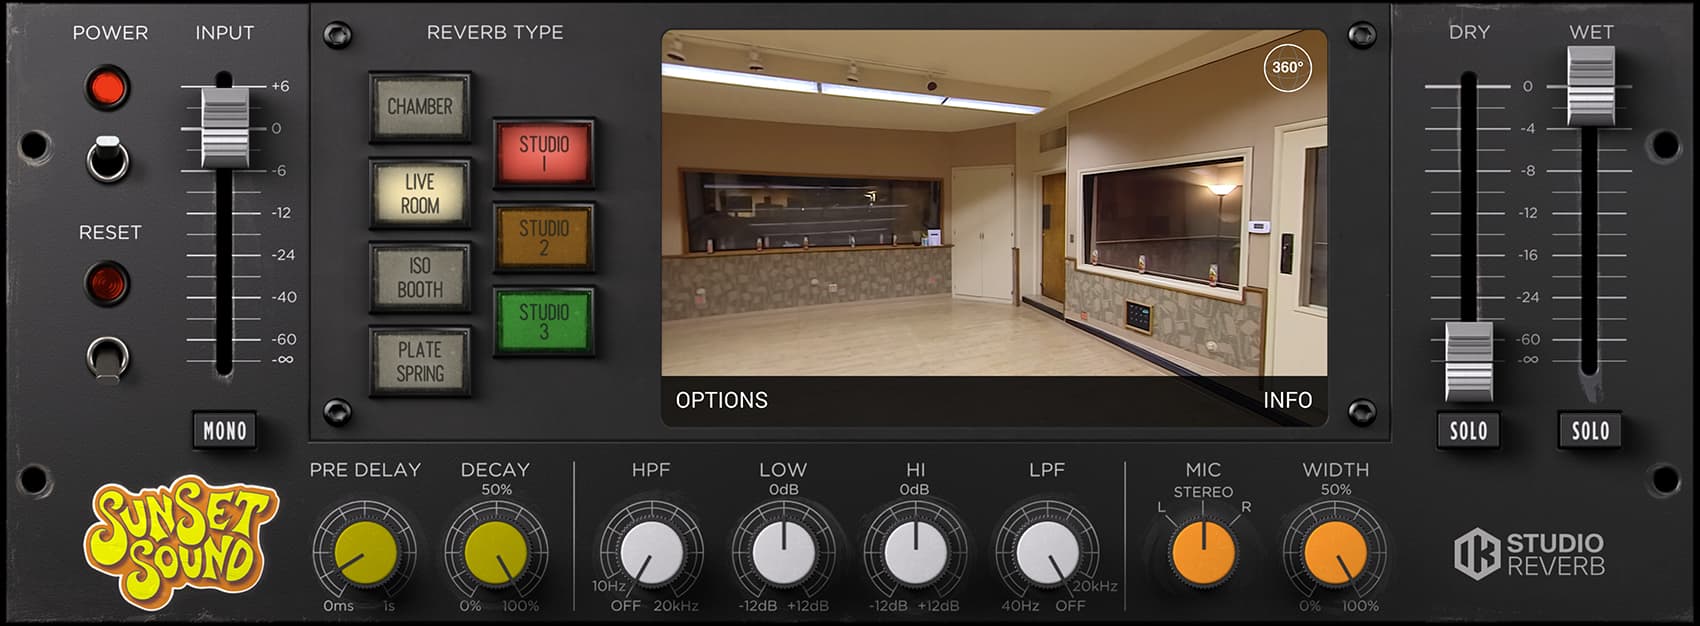The height and width of the screenshot is (626, 1700).
Task: Click the yellow Pre Delay knob
Action: click(x=365, y=553)
